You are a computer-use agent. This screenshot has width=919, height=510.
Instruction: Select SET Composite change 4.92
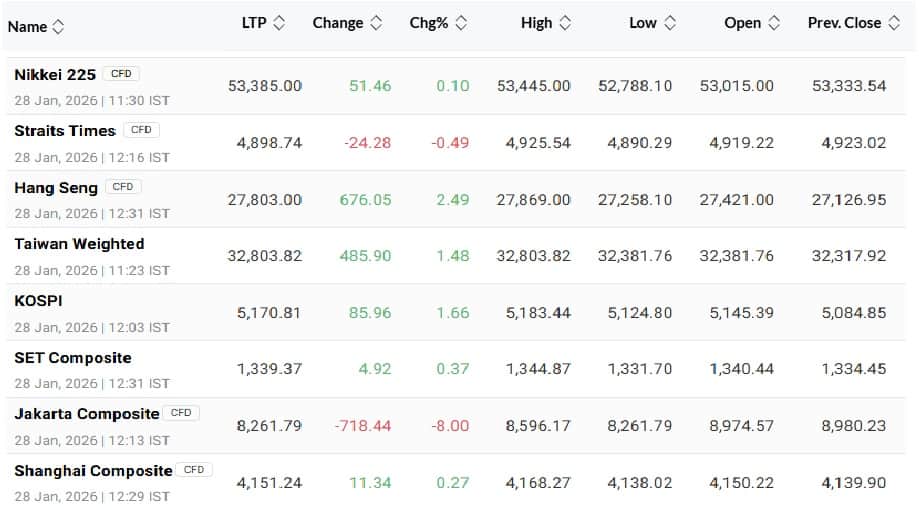tap(375, 369)
